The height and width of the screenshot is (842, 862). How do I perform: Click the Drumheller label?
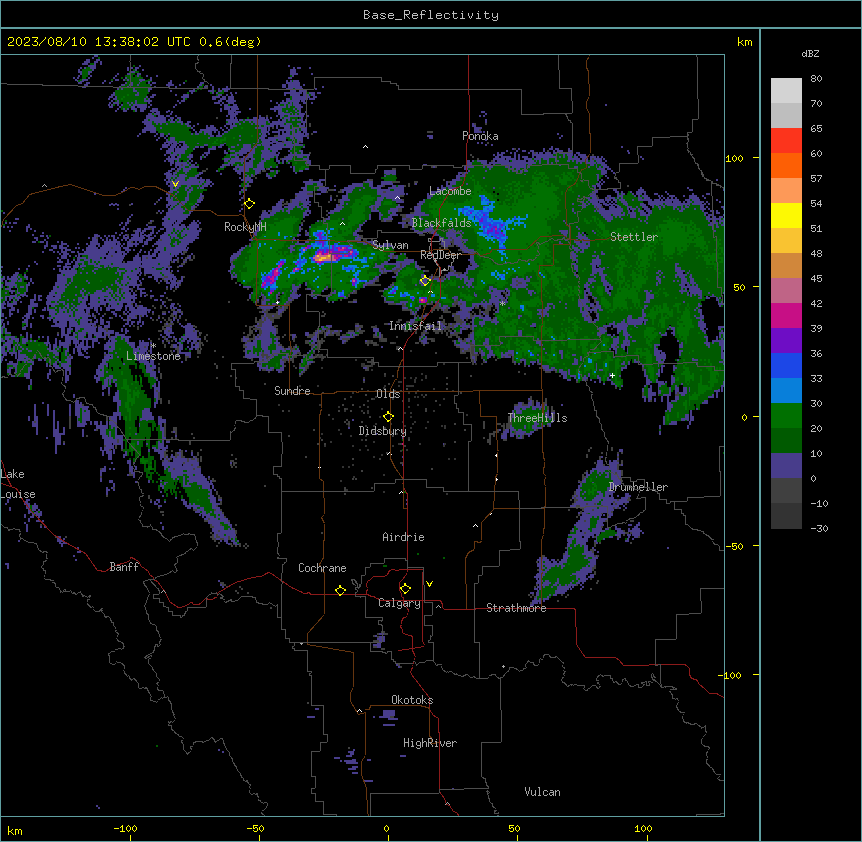tap(638, 487)
